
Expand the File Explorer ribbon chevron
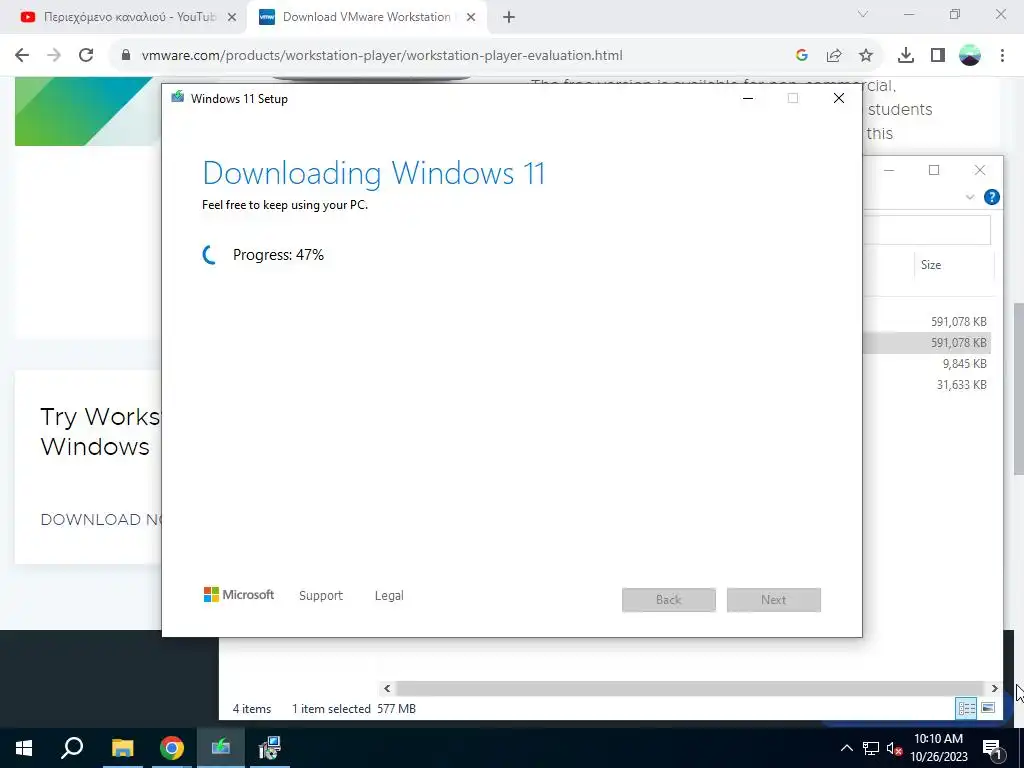[970, 197]
